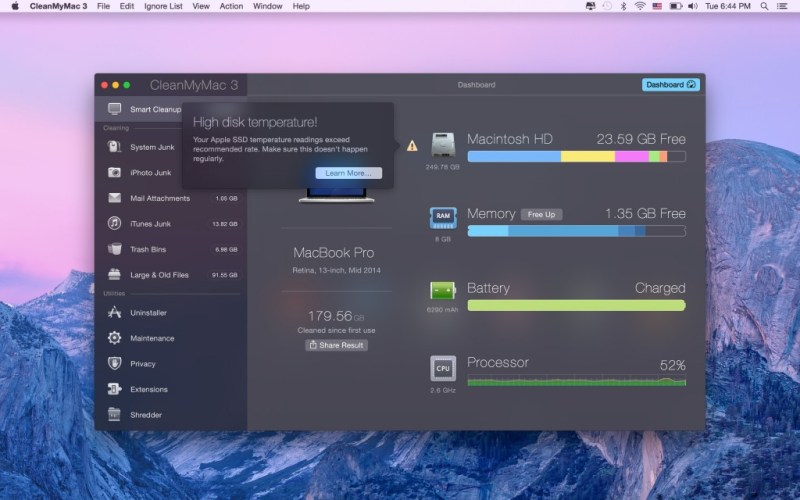This screenshot has height=500, width=800.
Task: Click the CPU processor icon
Action: pyautogui.click(x=442, y=368)
